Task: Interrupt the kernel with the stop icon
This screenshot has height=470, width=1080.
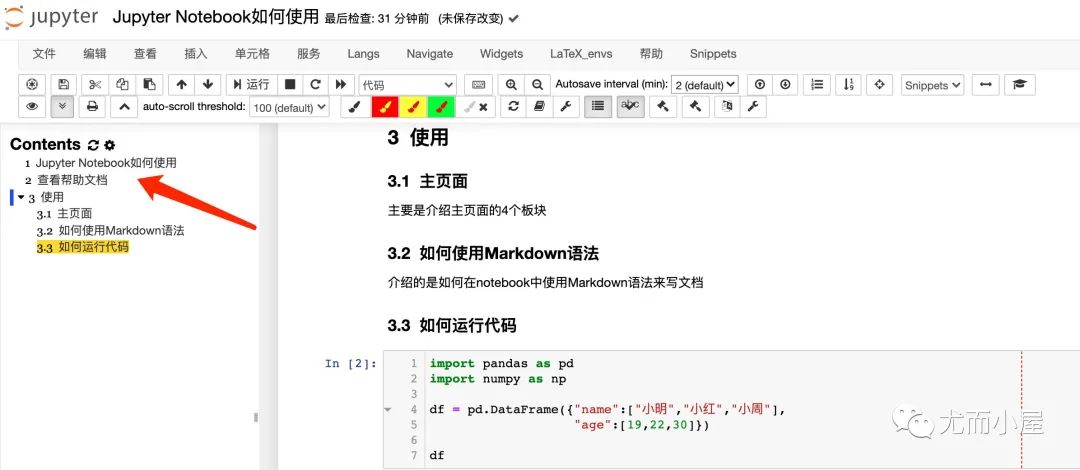Action: click(290, 84)
